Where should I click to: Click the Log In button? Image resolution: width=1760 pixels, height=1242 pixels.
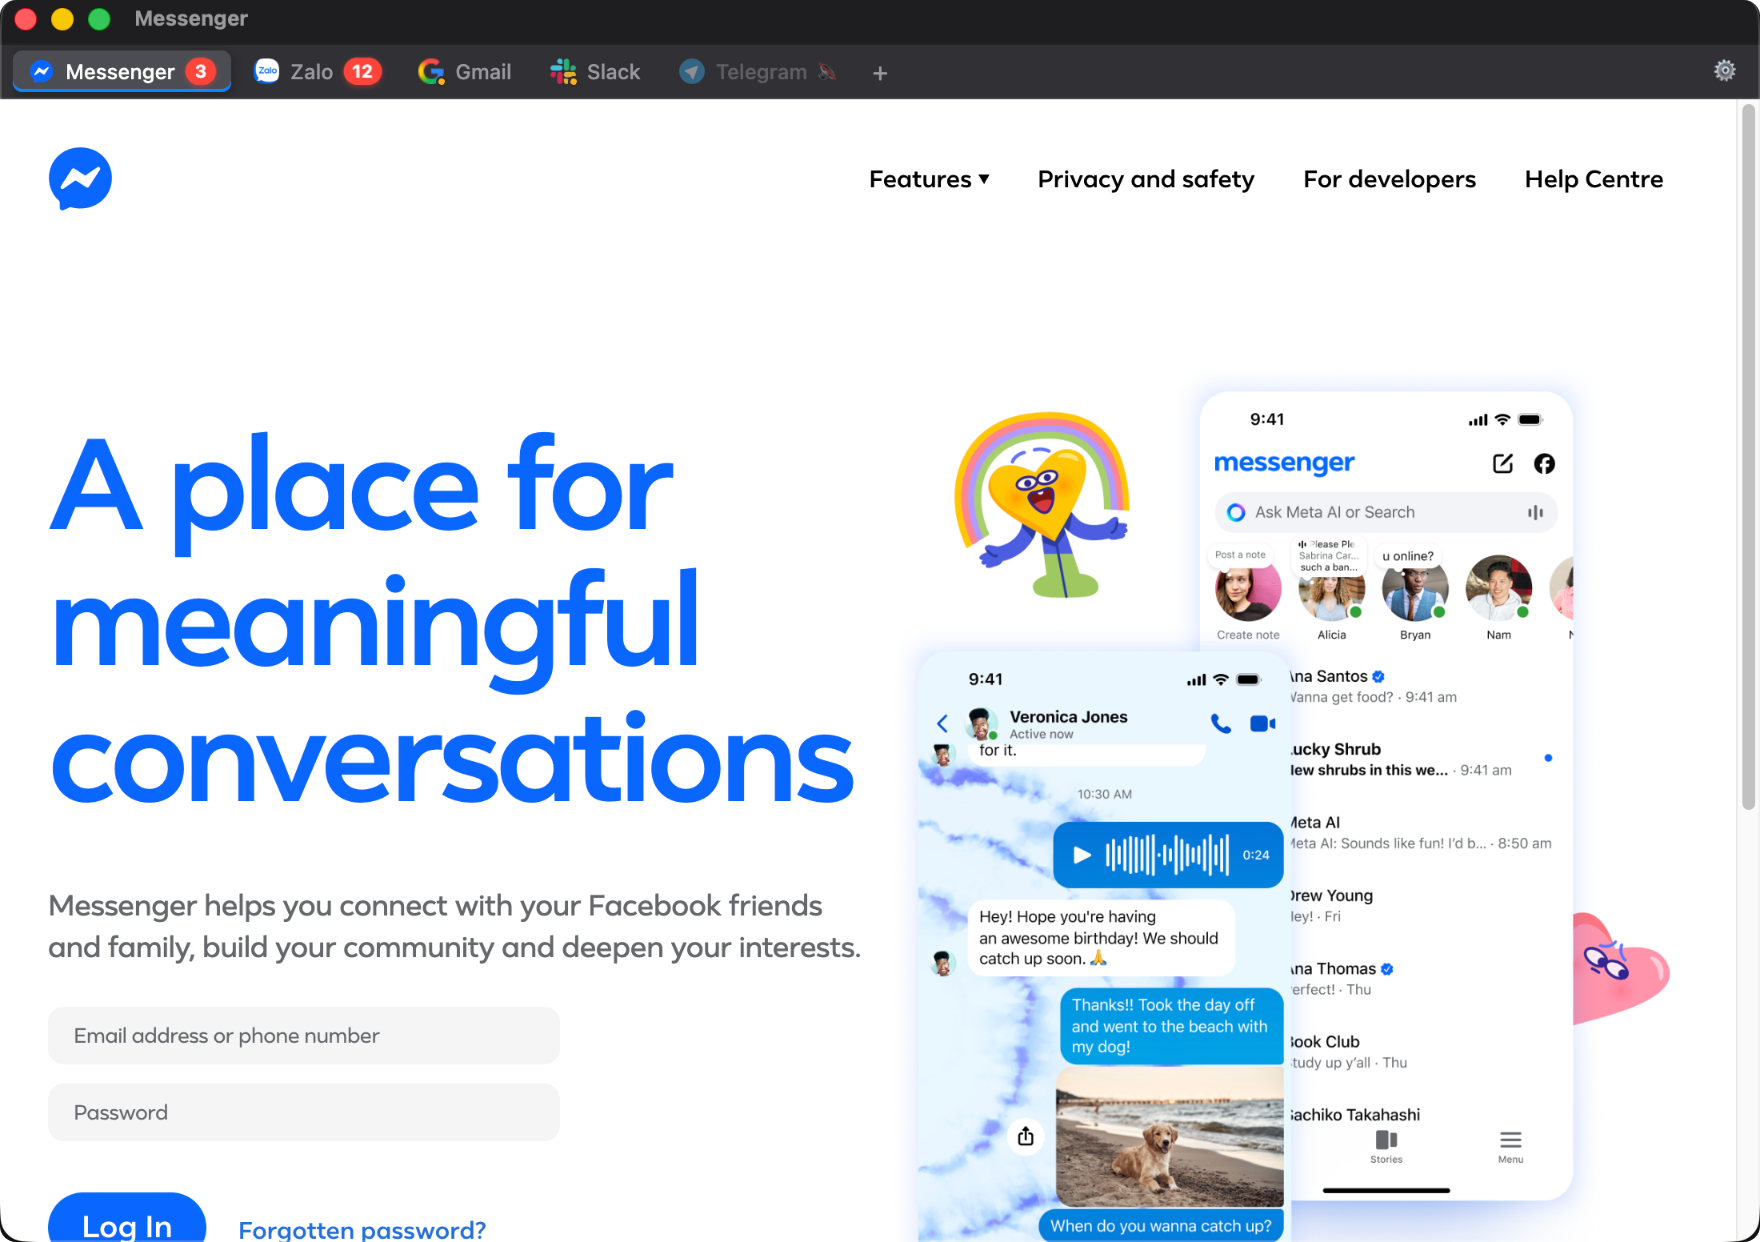coord(127,1217)
